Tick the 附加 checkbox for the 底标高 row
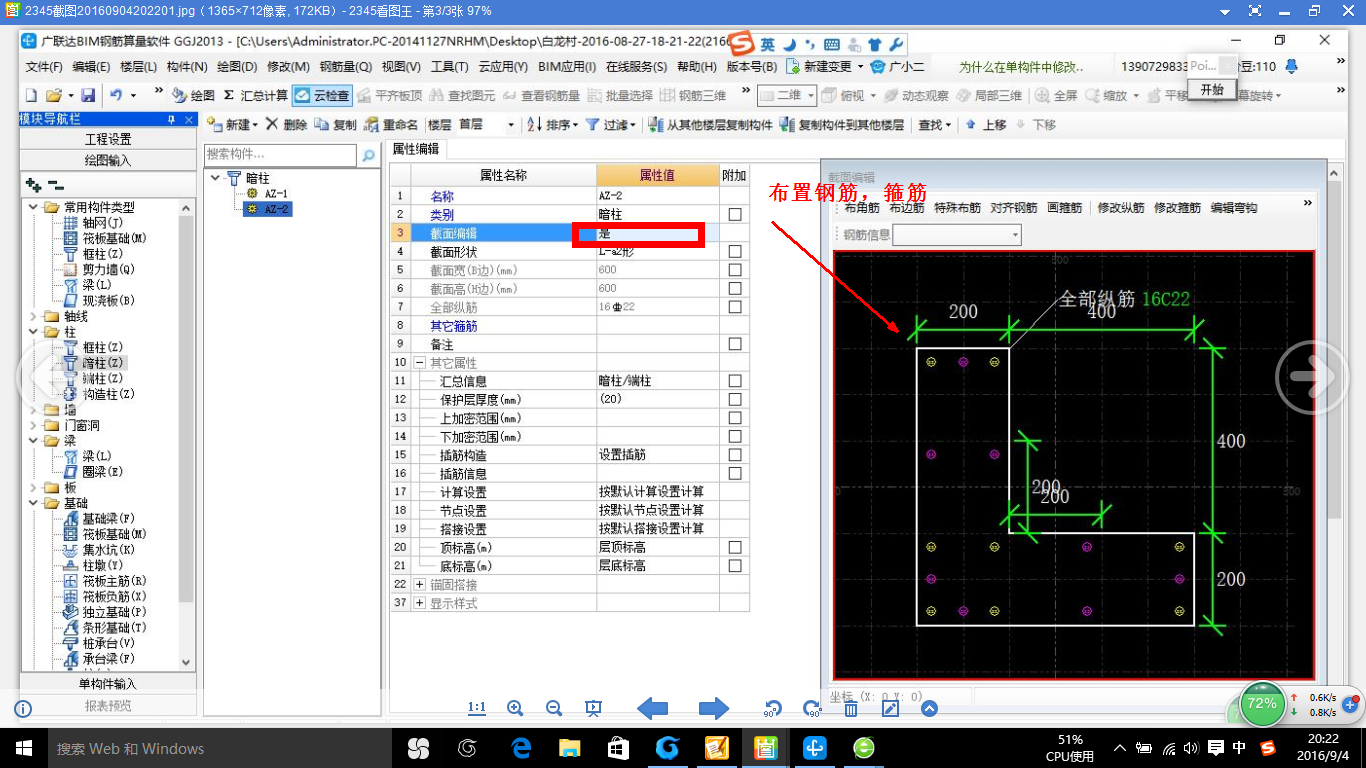 (x=735, y=566)
